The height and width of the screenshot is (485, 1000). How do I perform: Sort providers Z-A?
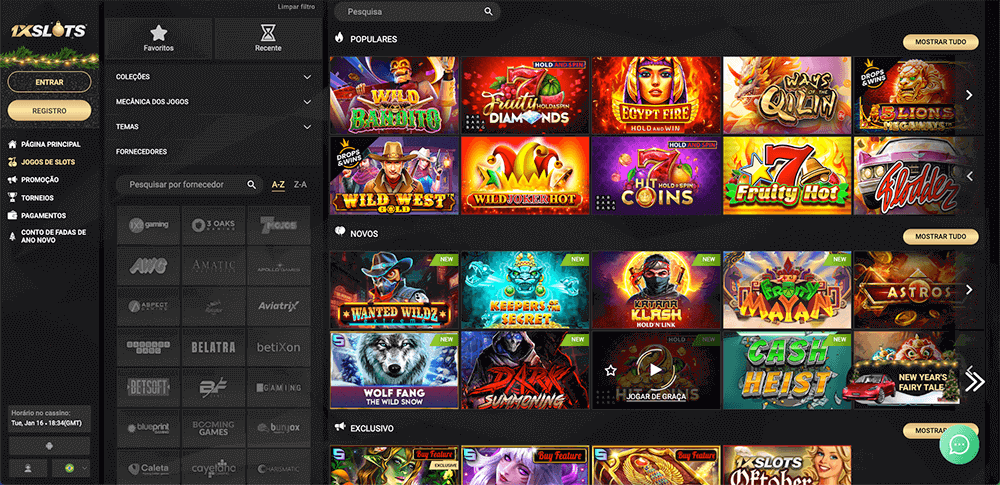(301, 185)
